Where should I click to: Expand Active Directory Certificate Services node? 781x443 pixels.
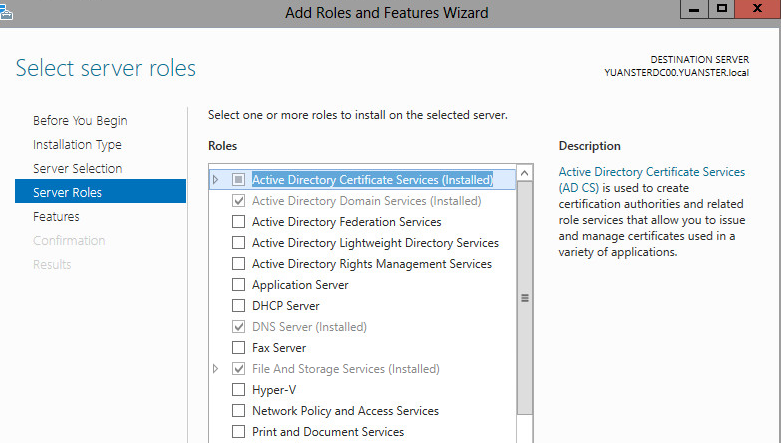[216, 179]
